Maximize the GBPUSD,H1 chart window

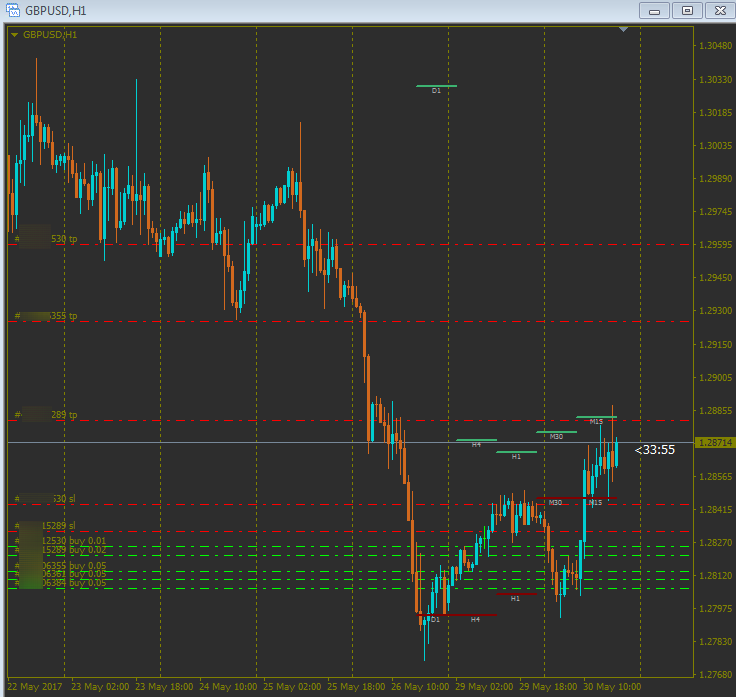click(x=687, y=10)
